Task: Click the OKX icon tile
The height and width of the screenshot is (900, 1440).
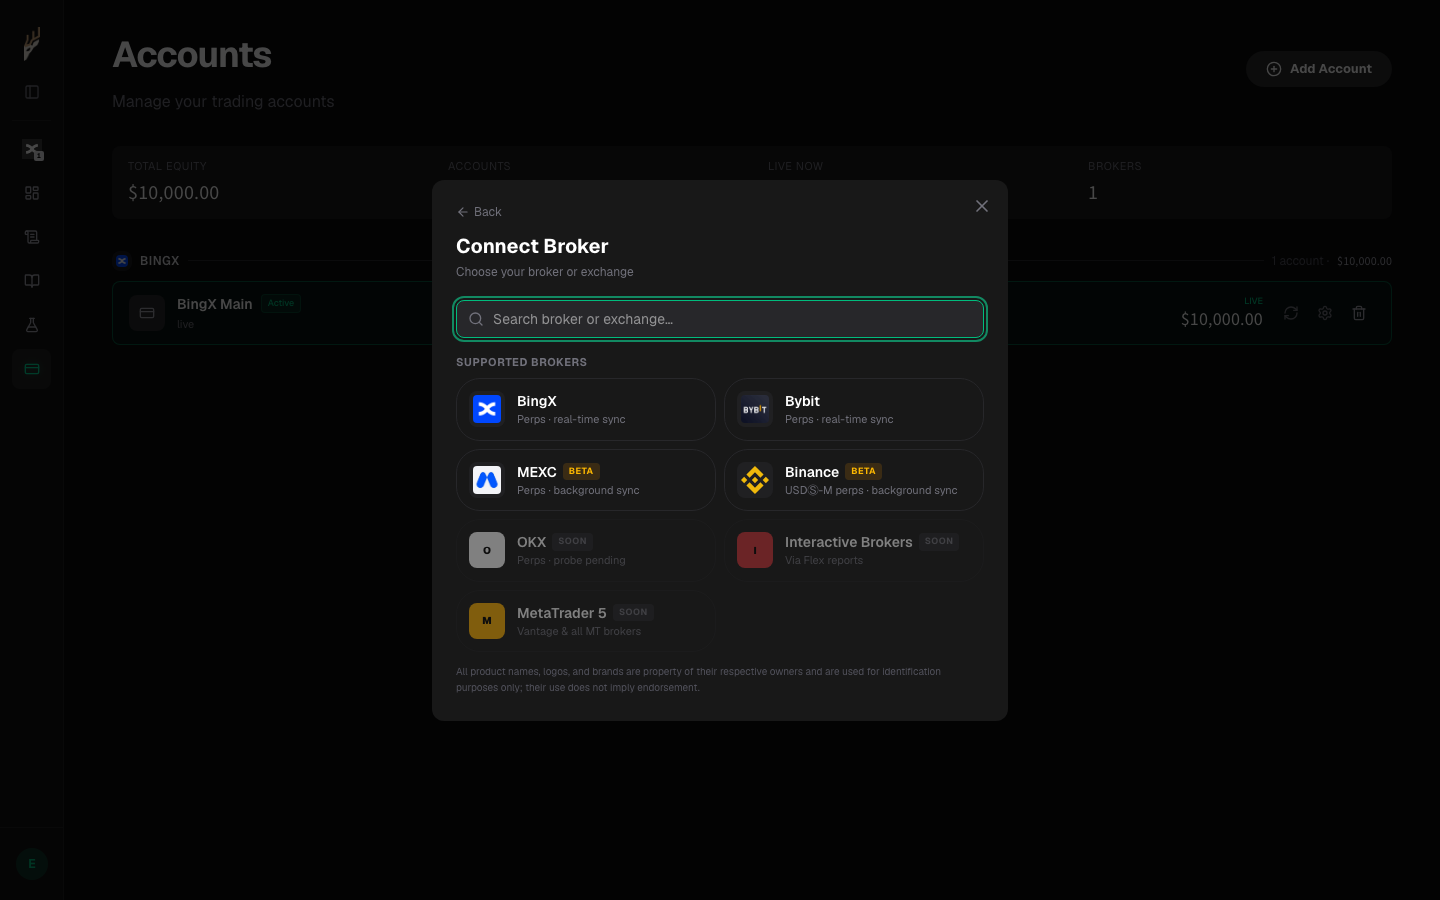Action: coord(487,550)
